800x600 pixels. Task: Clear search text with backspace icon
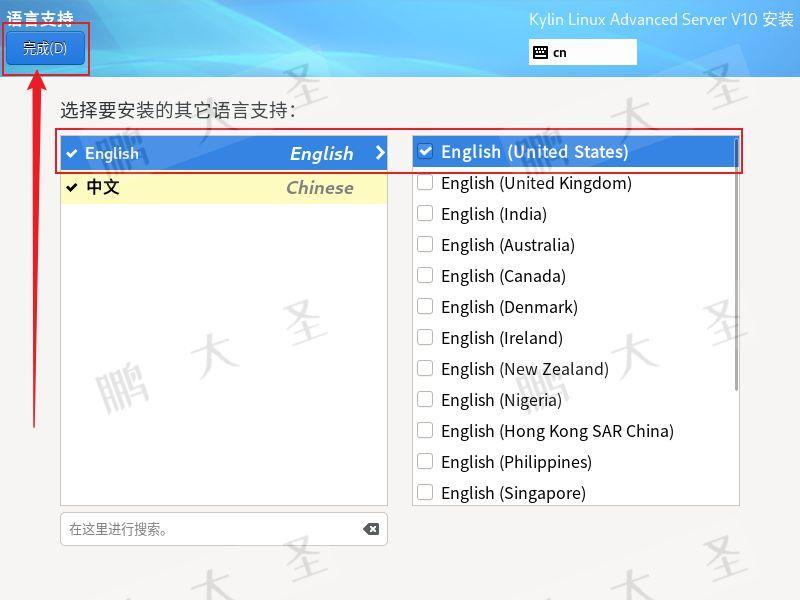[371, 529]
